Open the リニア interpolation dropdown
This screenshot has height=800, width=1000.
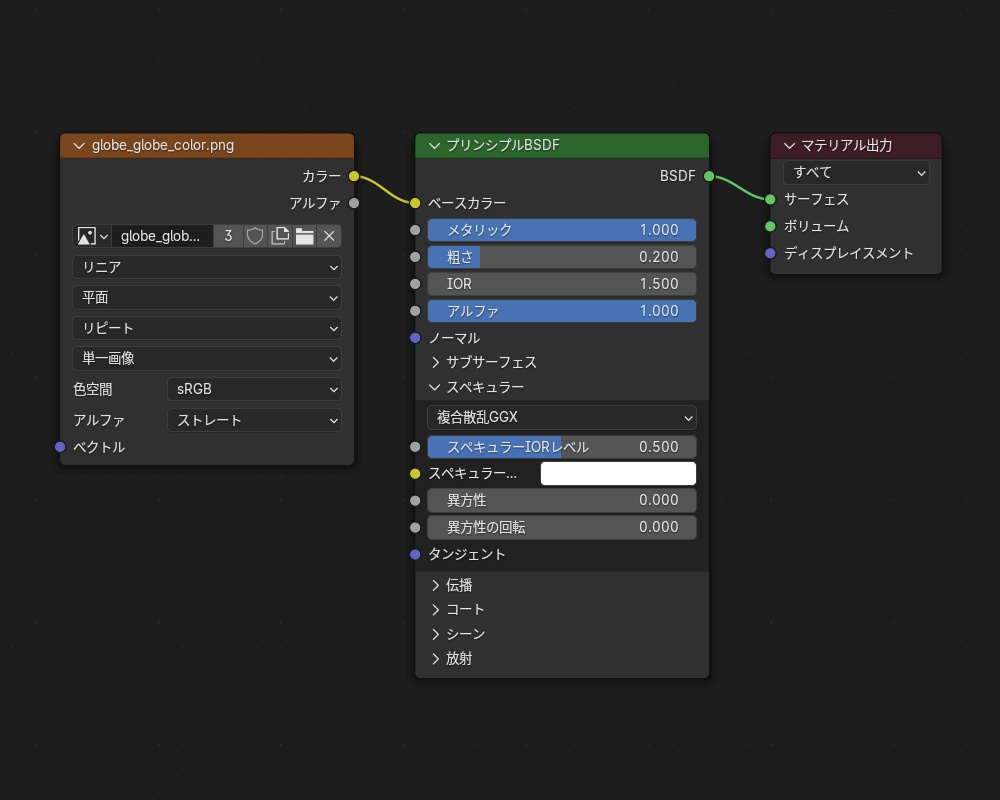206,268
